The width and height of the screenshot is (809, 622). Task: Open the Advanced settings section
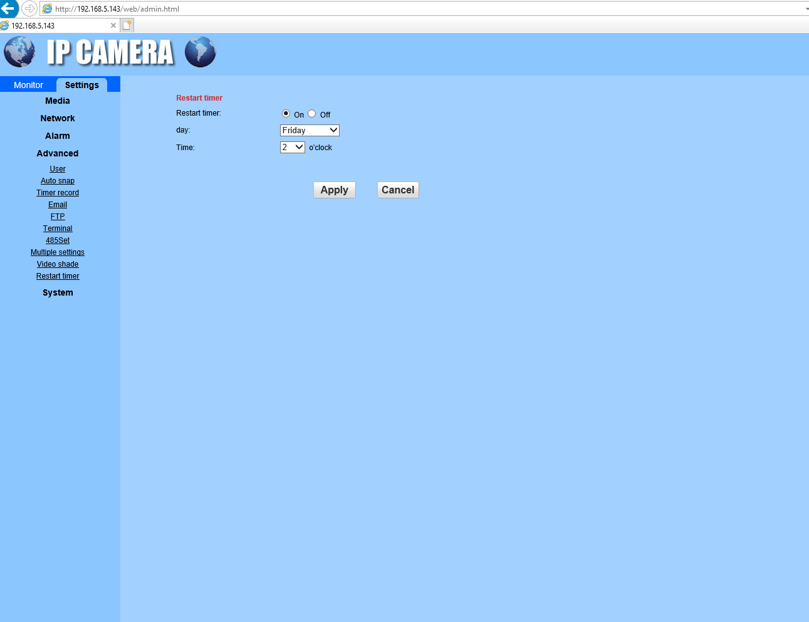[57, 153]
